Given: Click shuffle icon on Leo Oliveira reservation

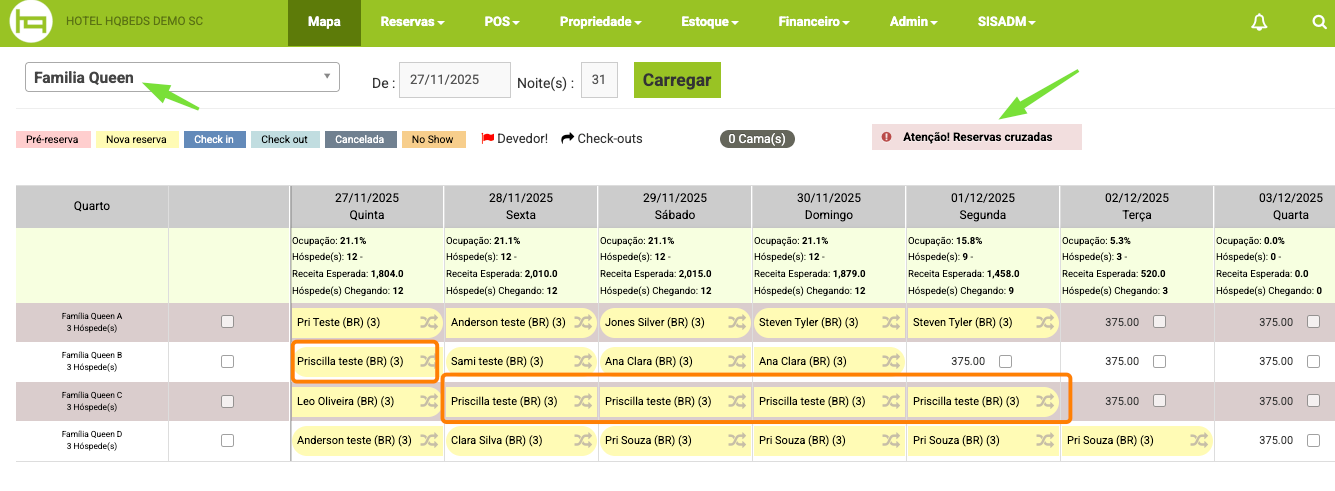Looking at the screenshot, I should point(428,401).
